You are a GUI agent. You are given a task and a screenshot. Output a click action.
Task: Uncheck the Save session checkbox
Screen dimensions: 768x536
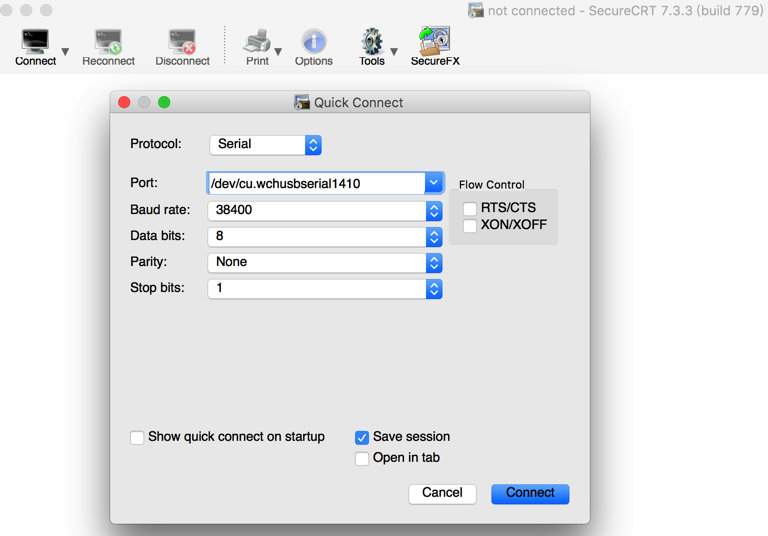(362, 438)
